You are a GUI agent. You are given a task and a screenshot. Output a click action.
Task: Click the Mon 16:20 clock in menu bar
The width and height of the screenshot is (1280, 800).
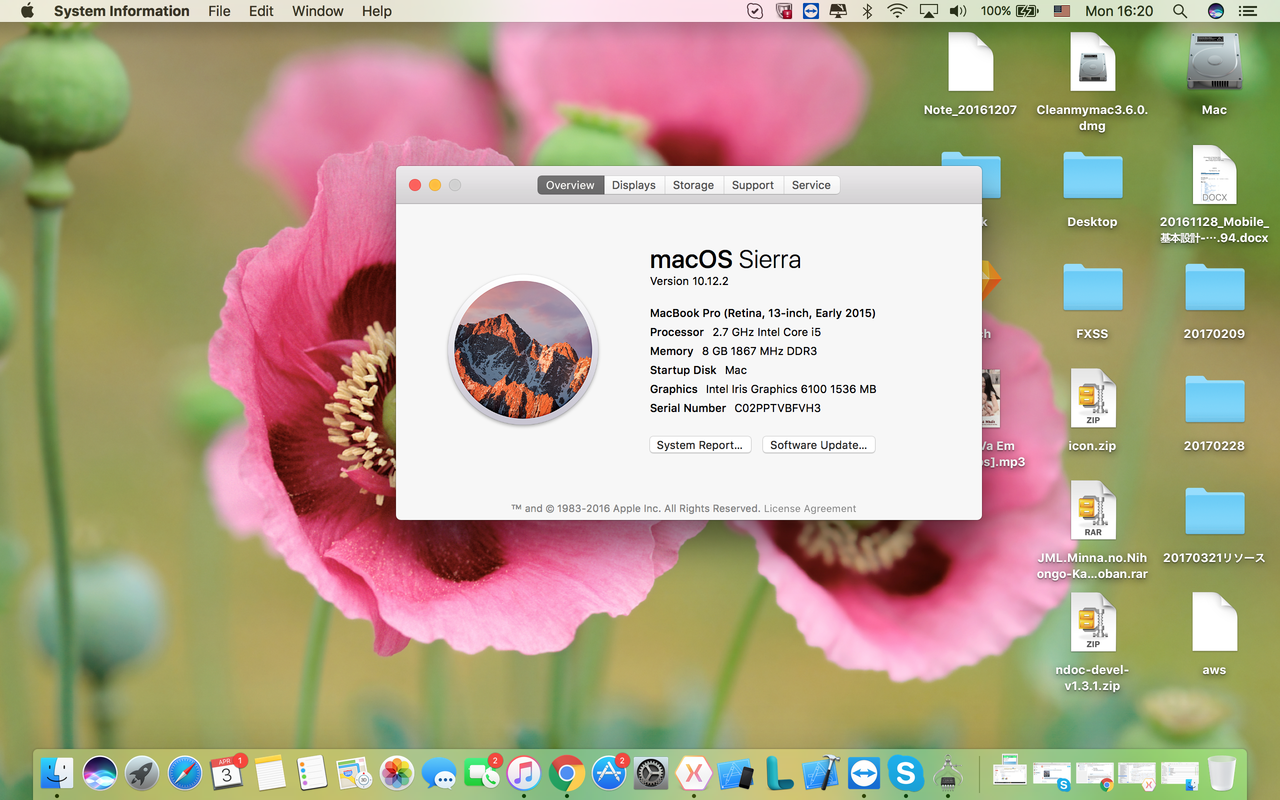pyautogui.click(x=1119, y=11)
